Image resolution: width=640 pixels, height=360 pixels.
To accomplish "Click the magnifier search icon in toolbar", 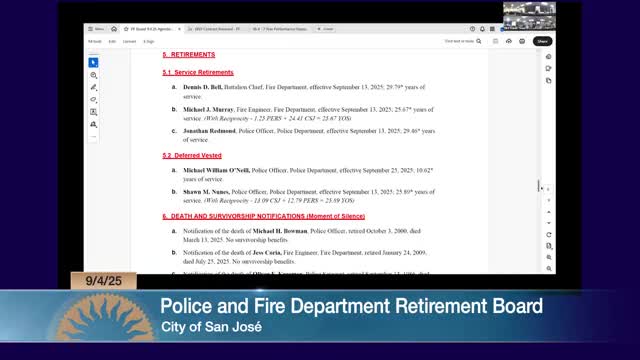I will pos(479,41).
